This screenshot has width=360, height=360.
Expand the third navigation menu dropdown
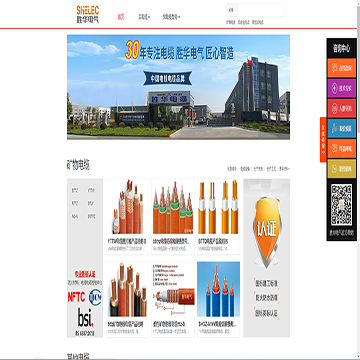(171, 17)
